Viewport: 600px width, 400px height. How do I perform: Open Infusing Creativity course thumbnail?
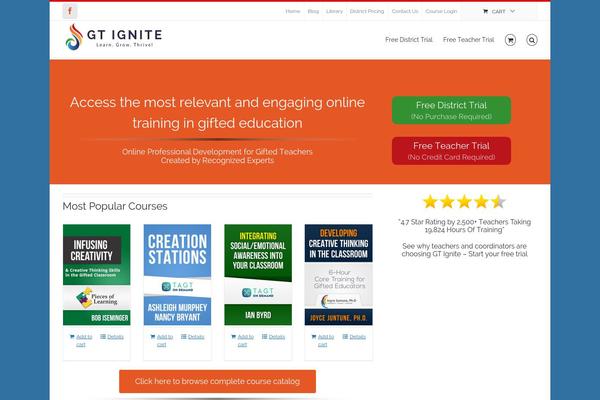click(96, 275)
